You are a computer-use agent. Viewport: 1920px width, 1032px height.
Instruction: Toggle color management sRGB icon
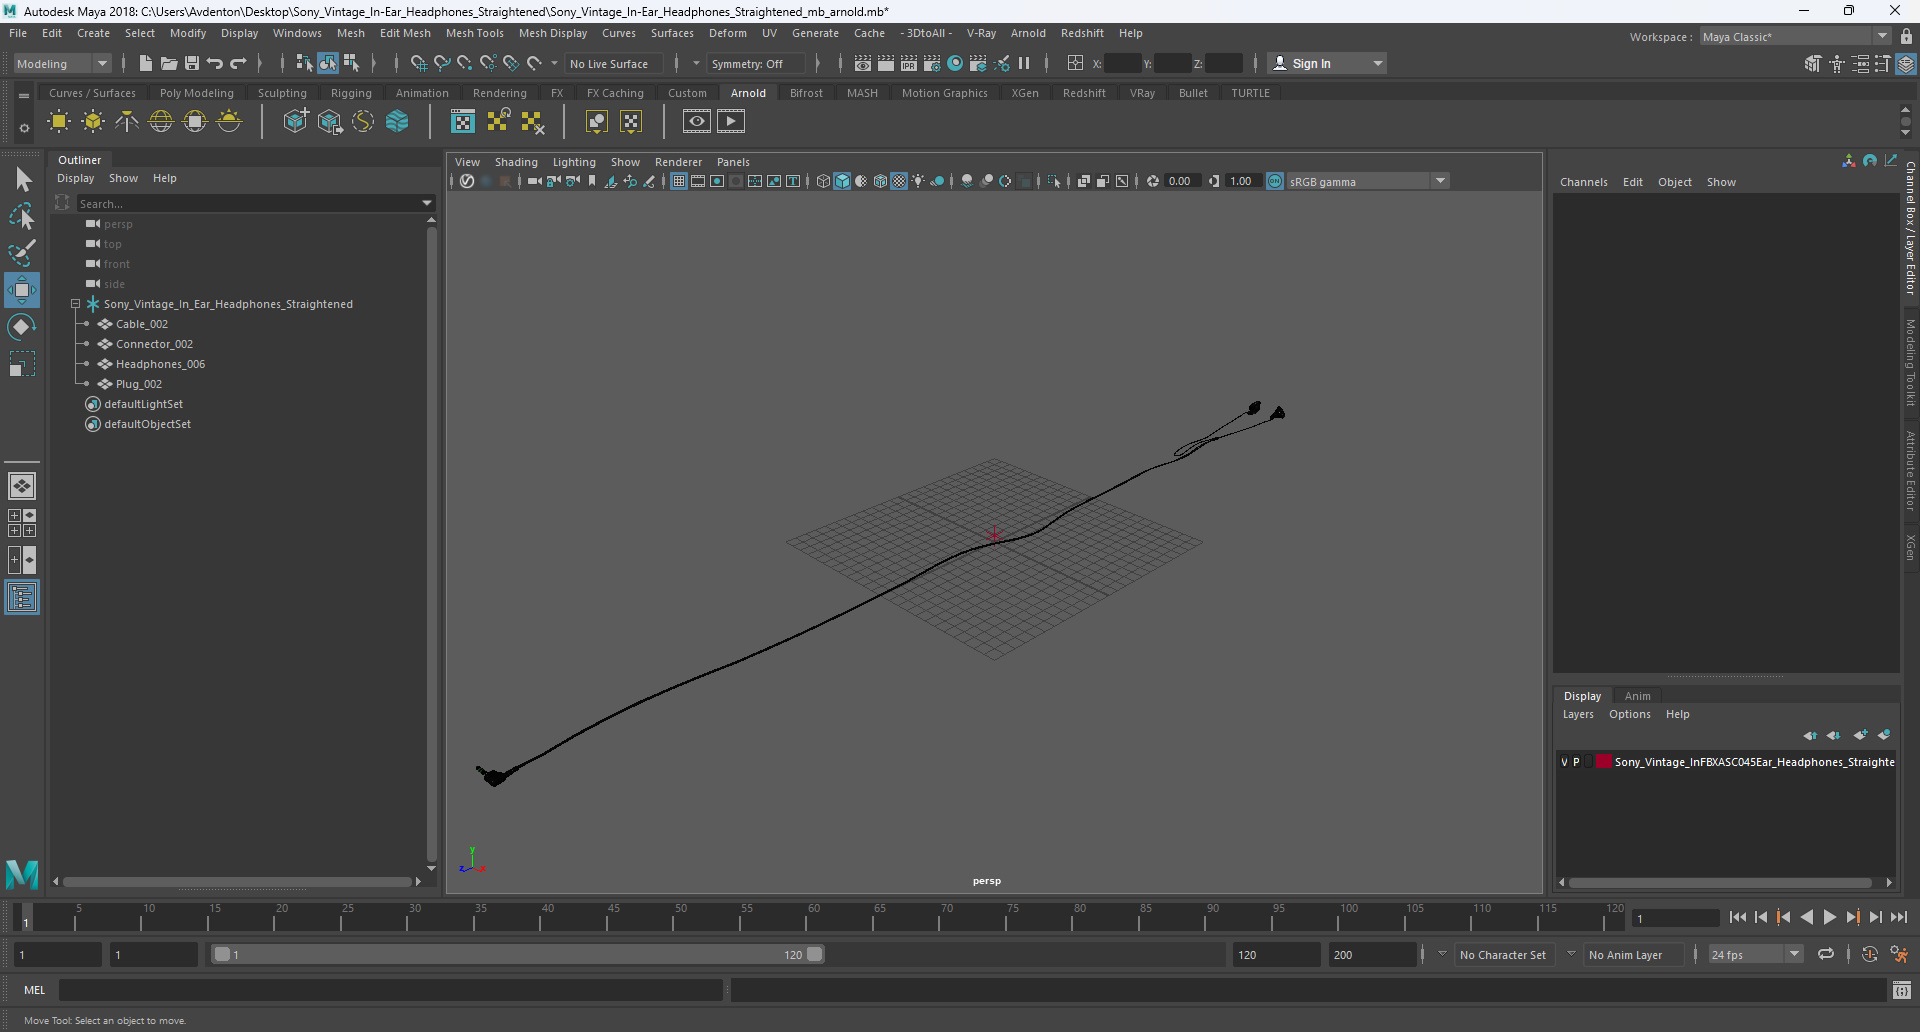point(1275,181)
